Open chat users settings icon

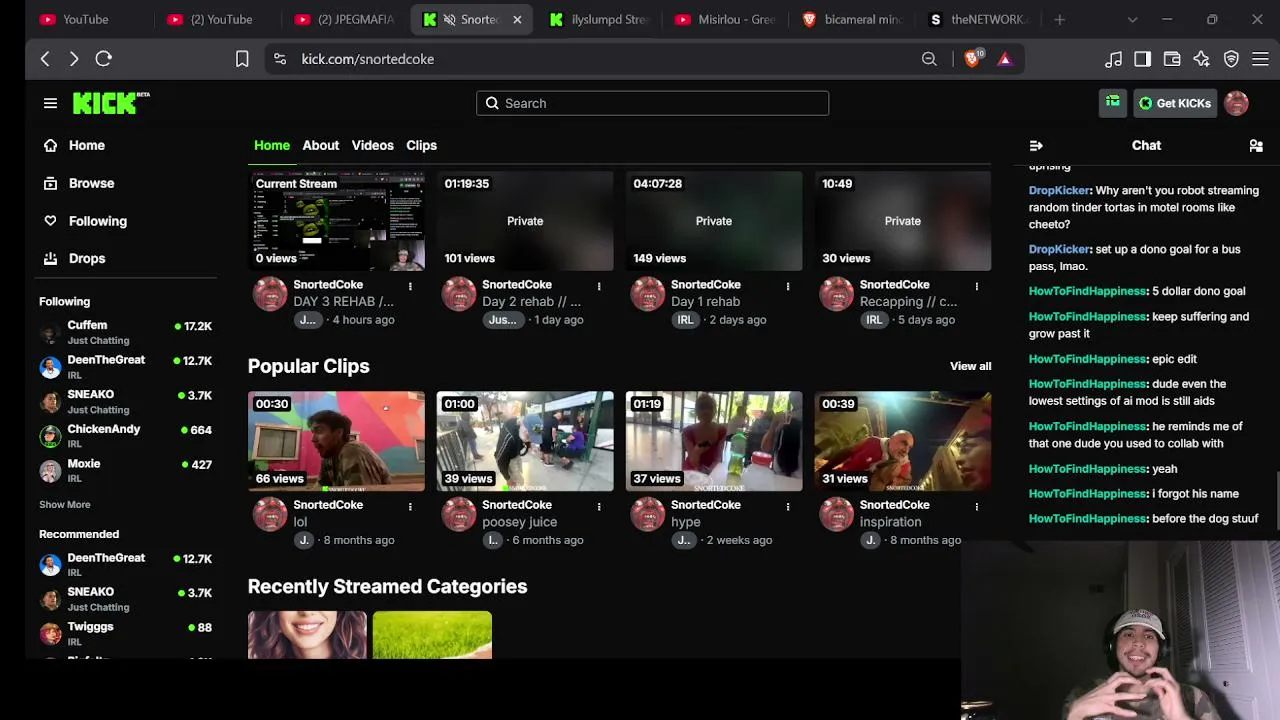point(1256,145)
